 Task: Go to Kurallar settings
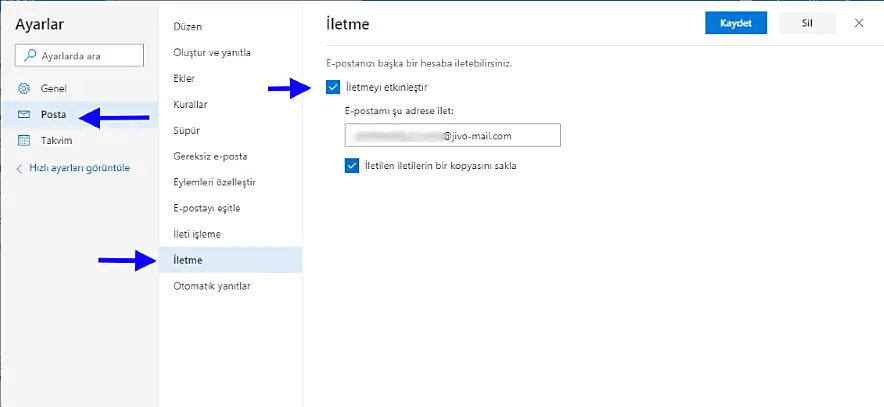point(190,104)
